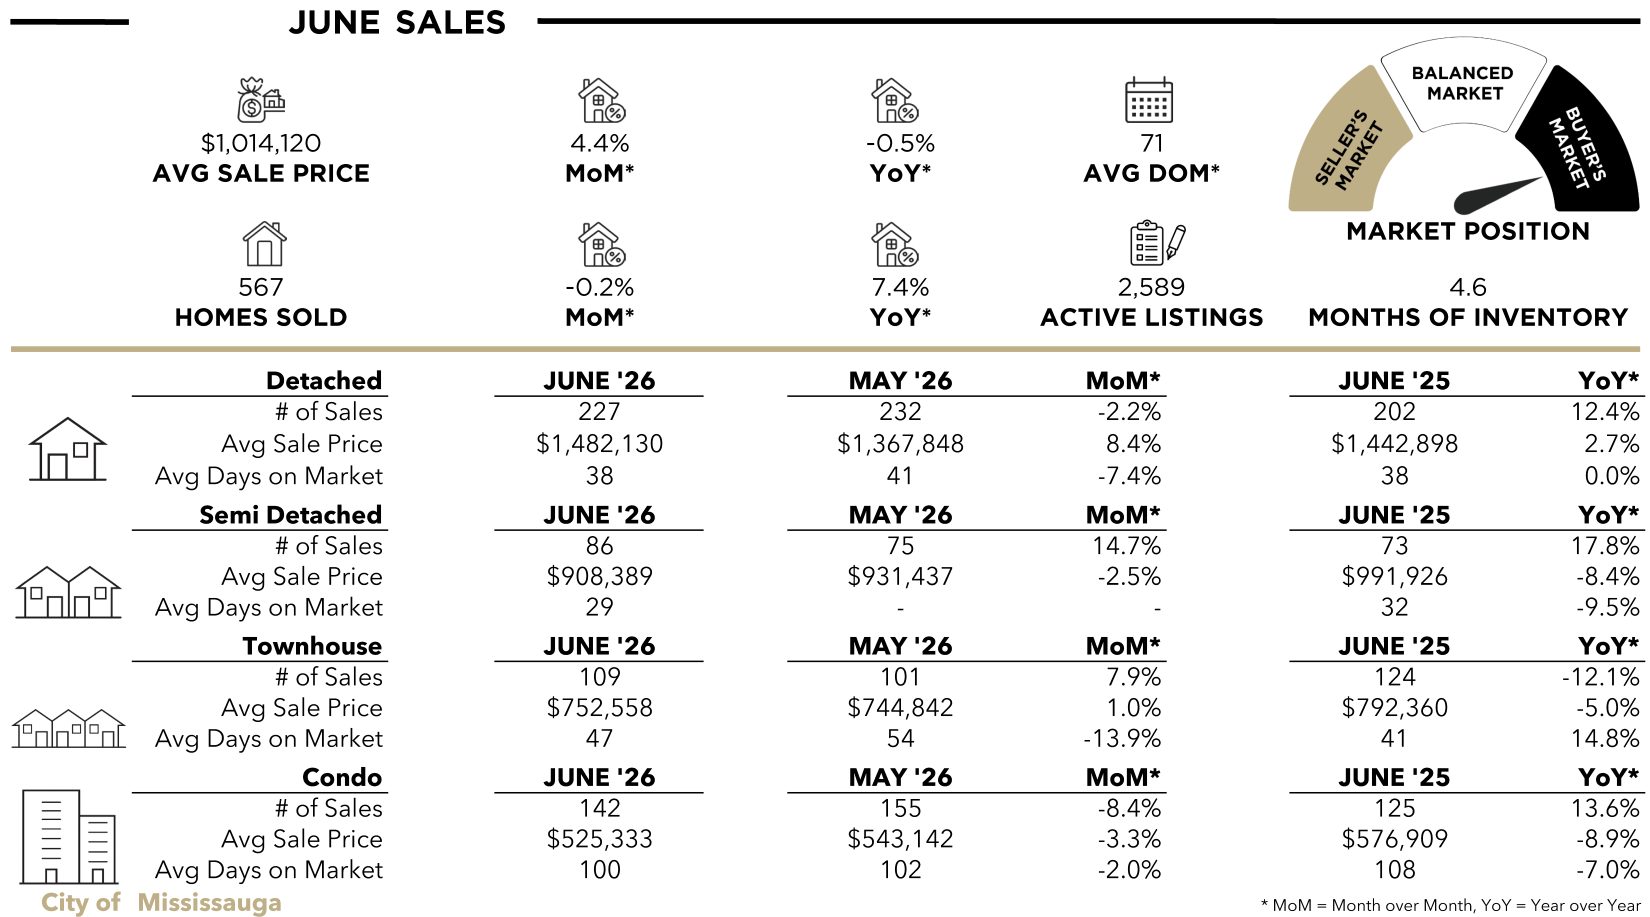Click the JUNE SALES title
Image resolution: width=1650 pixels, height=917 pixels.
[397, 22]
